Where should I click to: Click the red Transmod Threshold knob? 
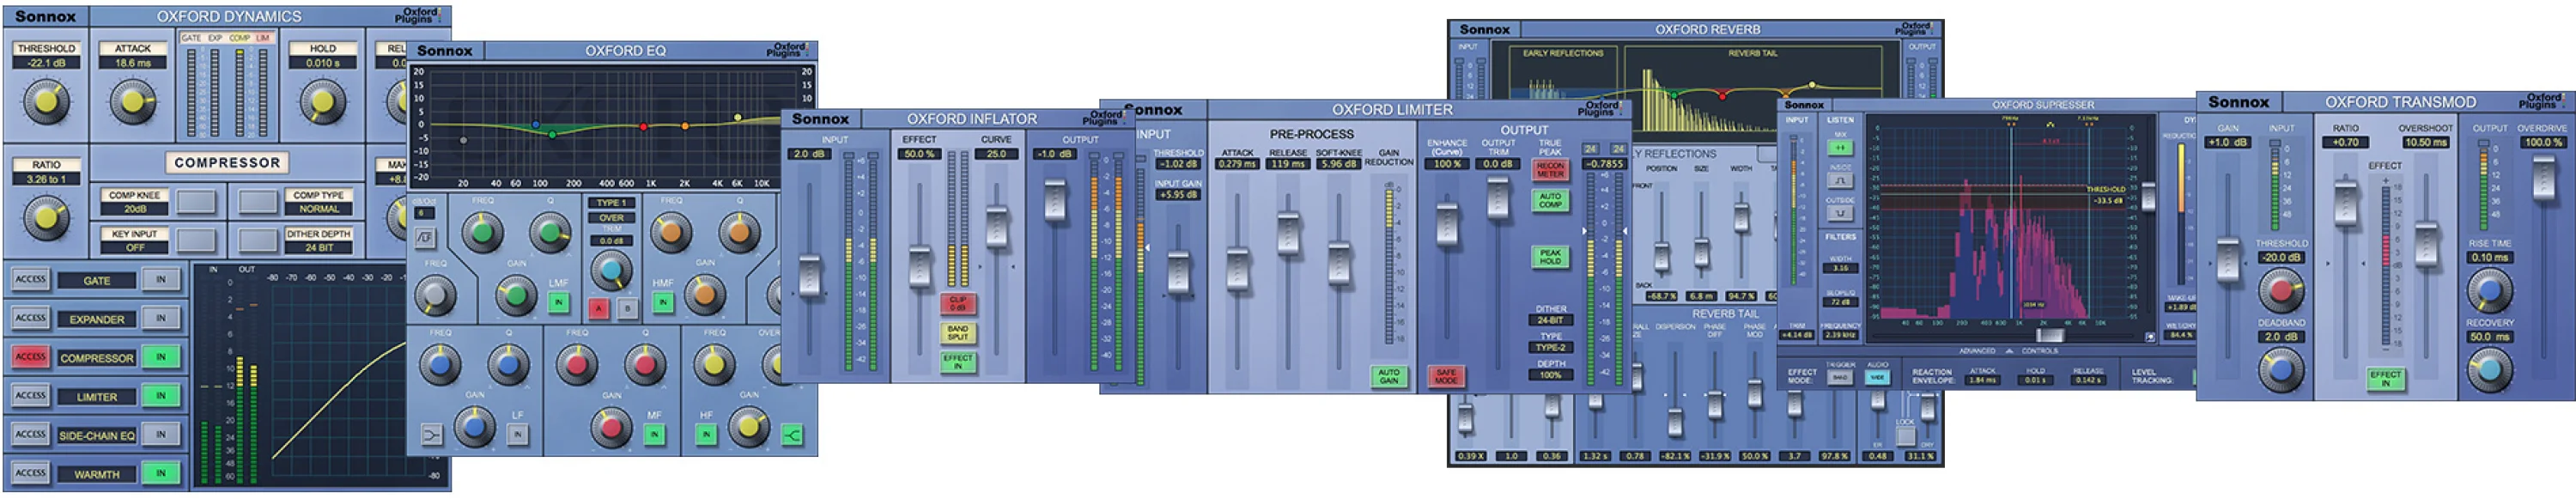click(2281, 292)
